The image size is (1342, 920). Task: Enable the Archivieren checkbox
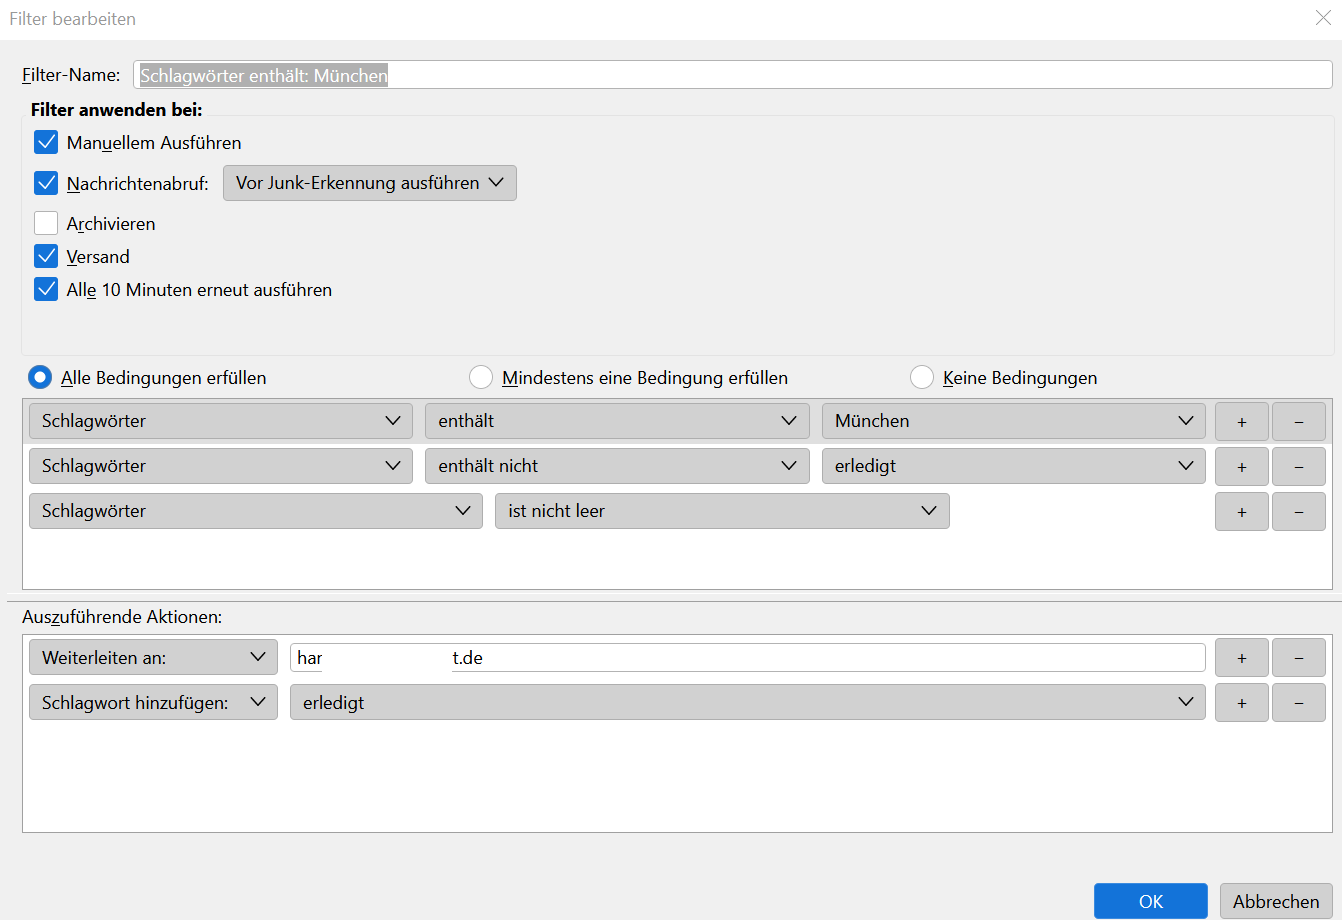pyautogui.click(x=46, y=223)
